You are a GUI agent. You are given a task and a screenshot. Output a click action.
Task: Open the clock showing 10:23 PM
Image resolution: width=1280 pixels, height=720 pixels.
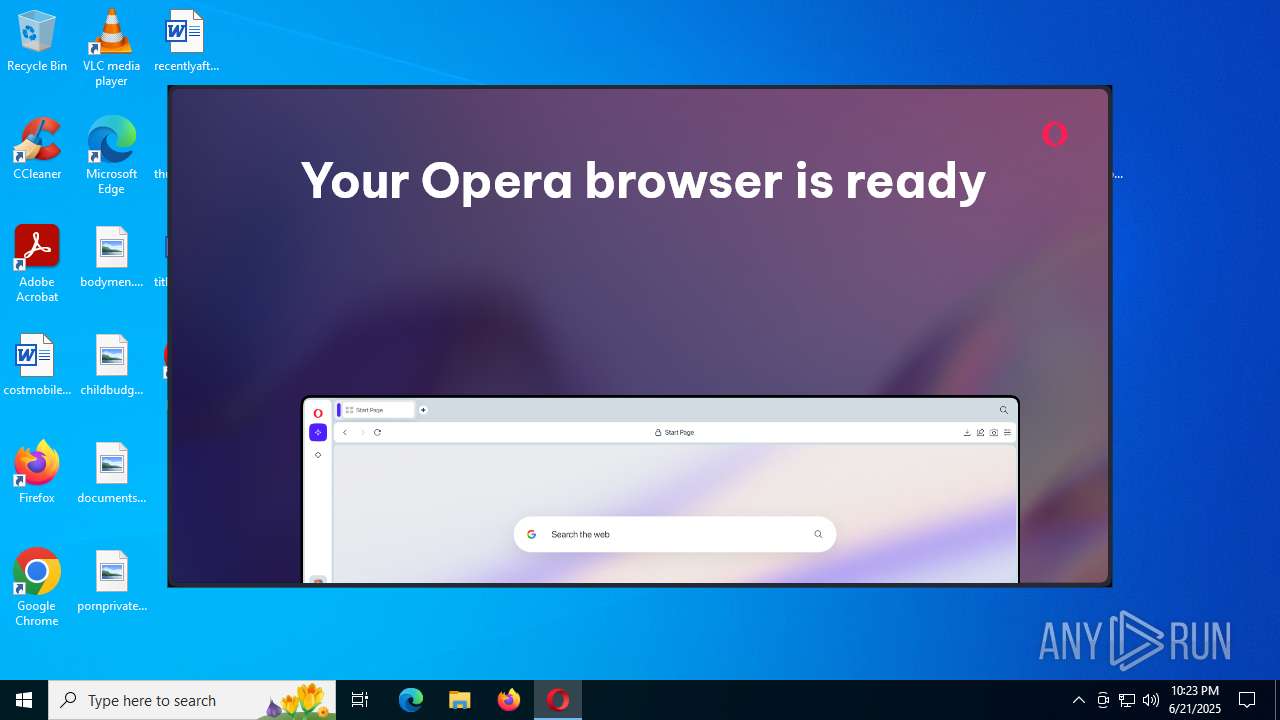pyautogui.click(x=1195, y=700)
